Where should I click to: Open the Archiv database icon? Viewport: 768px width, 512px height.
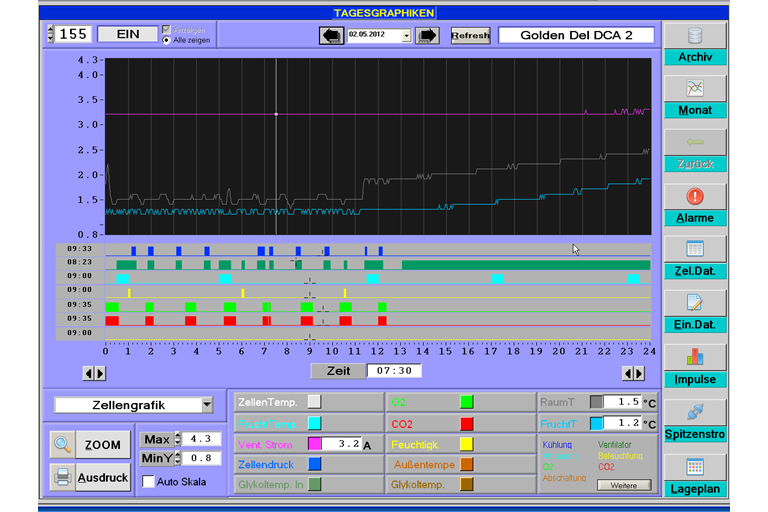pyautogui.click(x=695, y=36)
